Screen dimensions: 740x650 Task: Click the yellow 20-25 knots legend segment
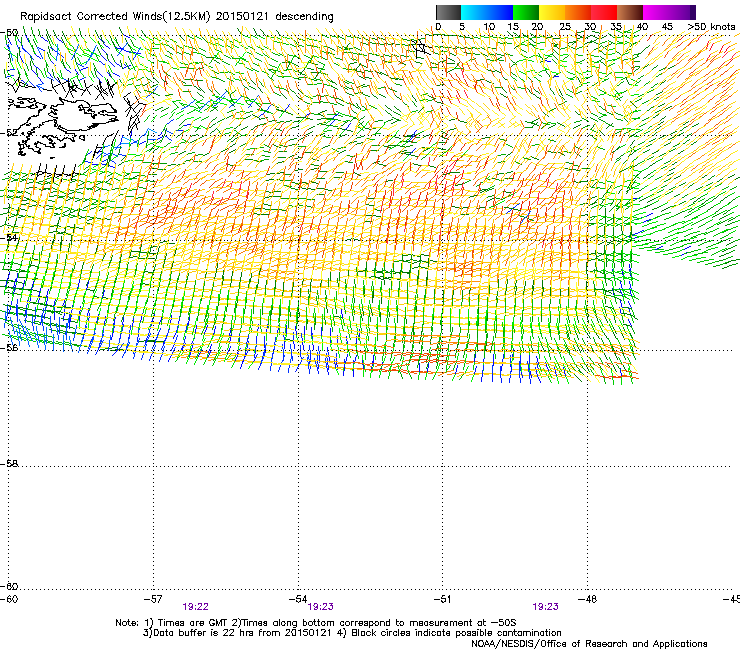[552, 12]
